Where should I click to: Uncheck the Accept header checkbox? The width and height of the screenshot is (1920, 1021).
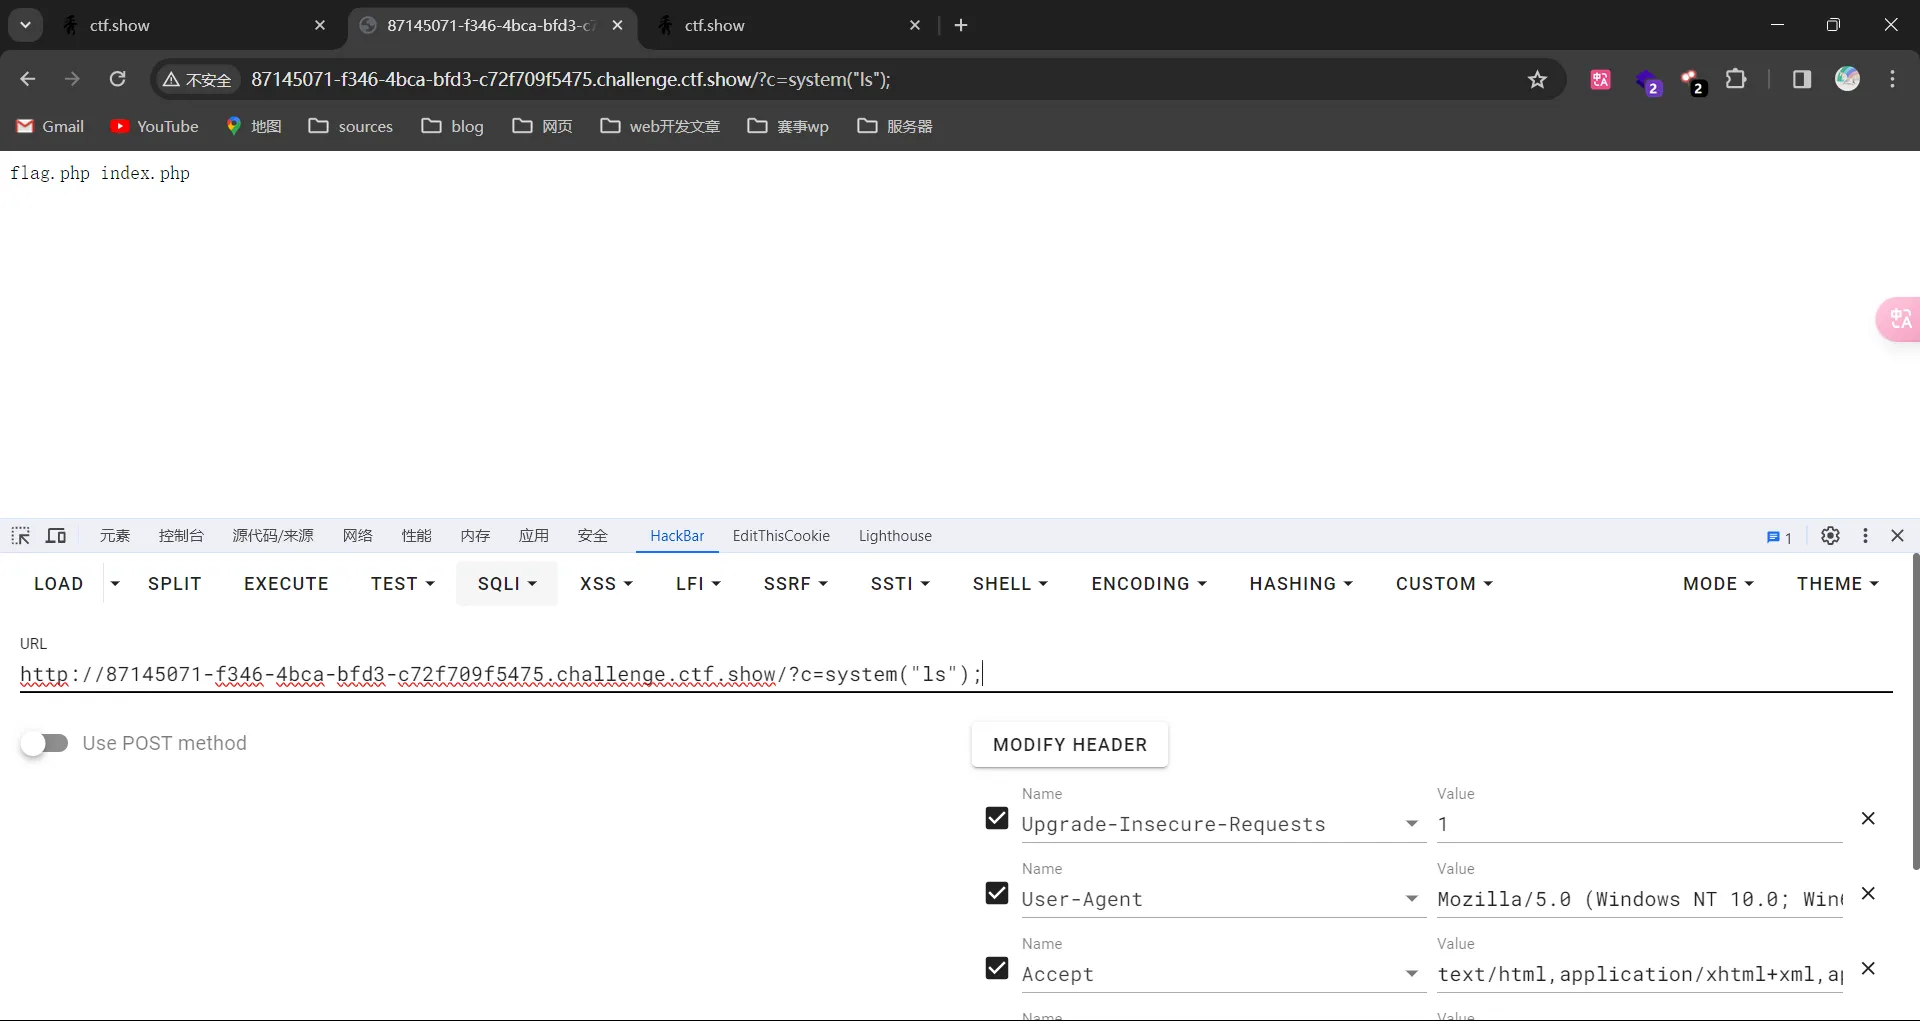pyautogui.click(x=997, y=968)
